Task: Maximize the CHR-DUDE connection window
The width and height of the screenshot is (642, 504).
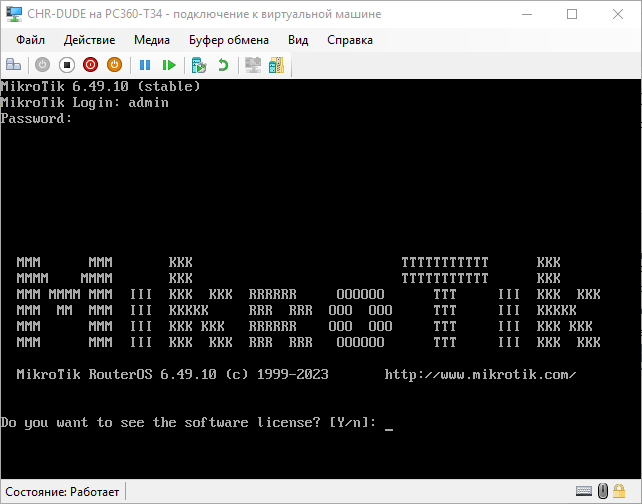Action: 572,14
